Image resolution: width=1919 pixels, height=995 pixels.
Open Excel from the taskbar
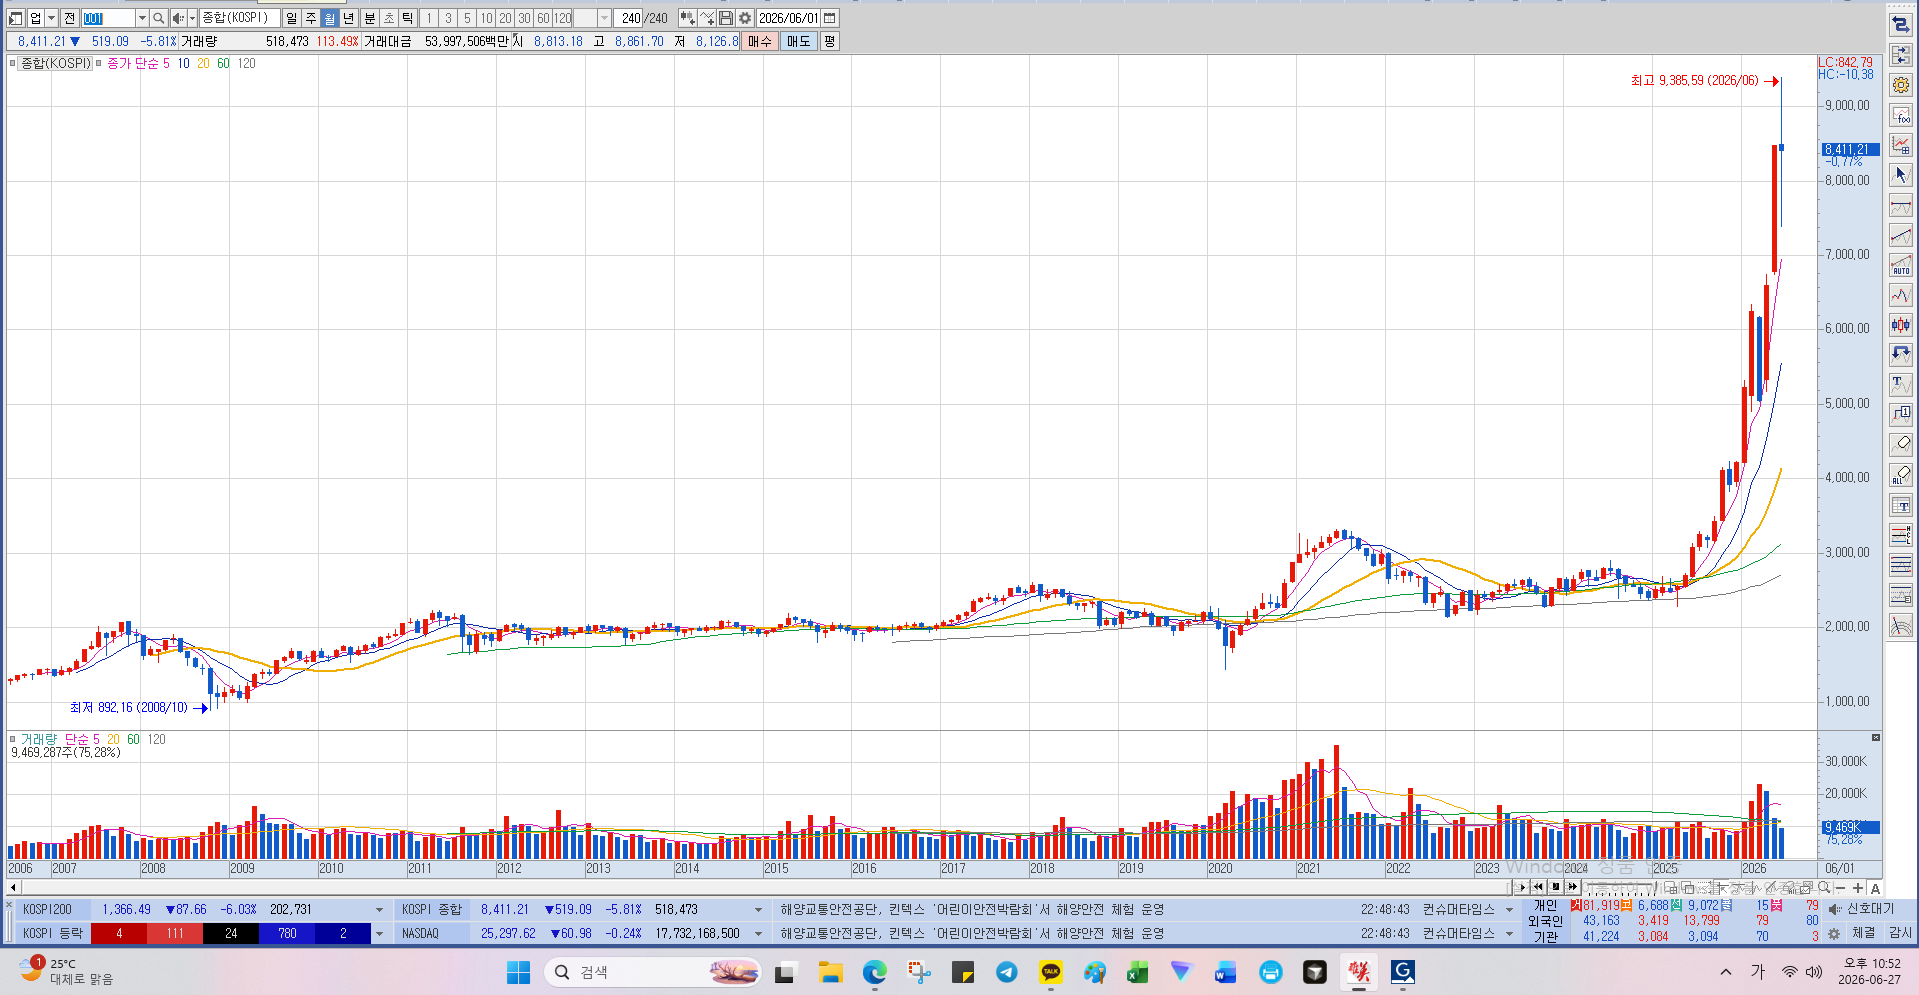1137,972
